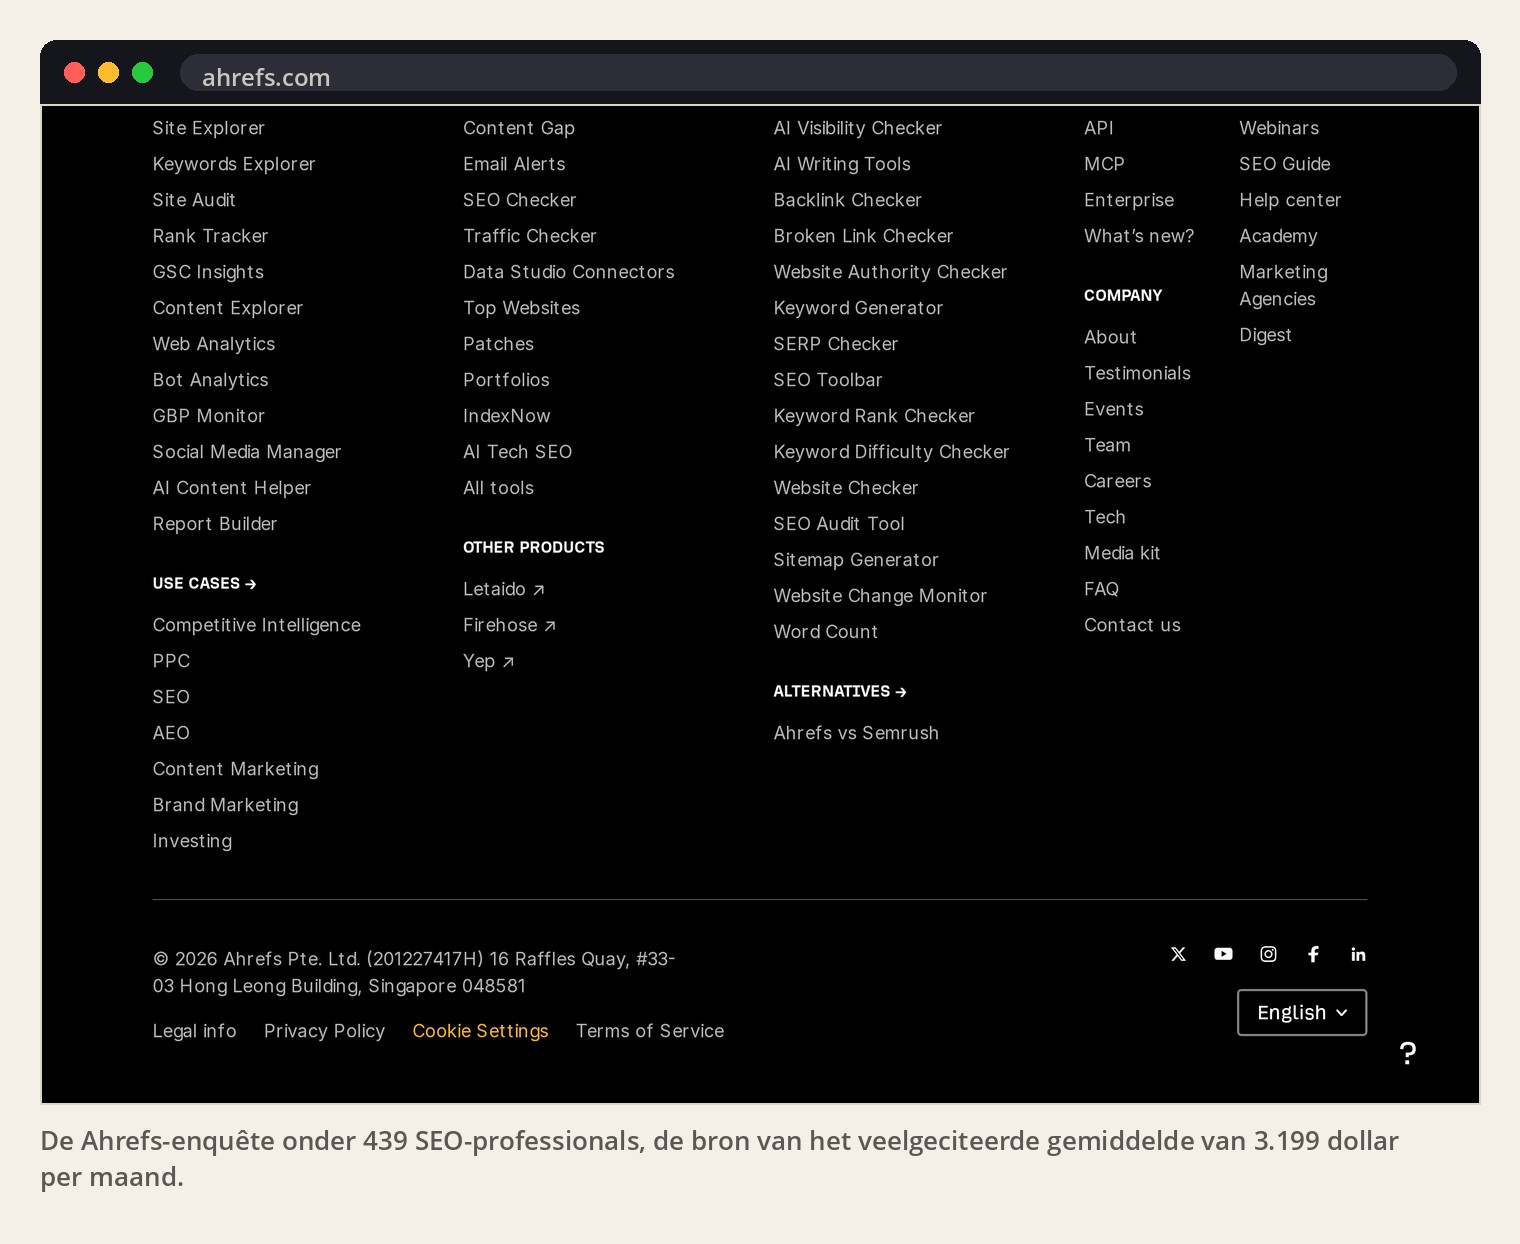The image size is (1520, 1244).
Task: Open the Firehose external product link
Action: 510,625
